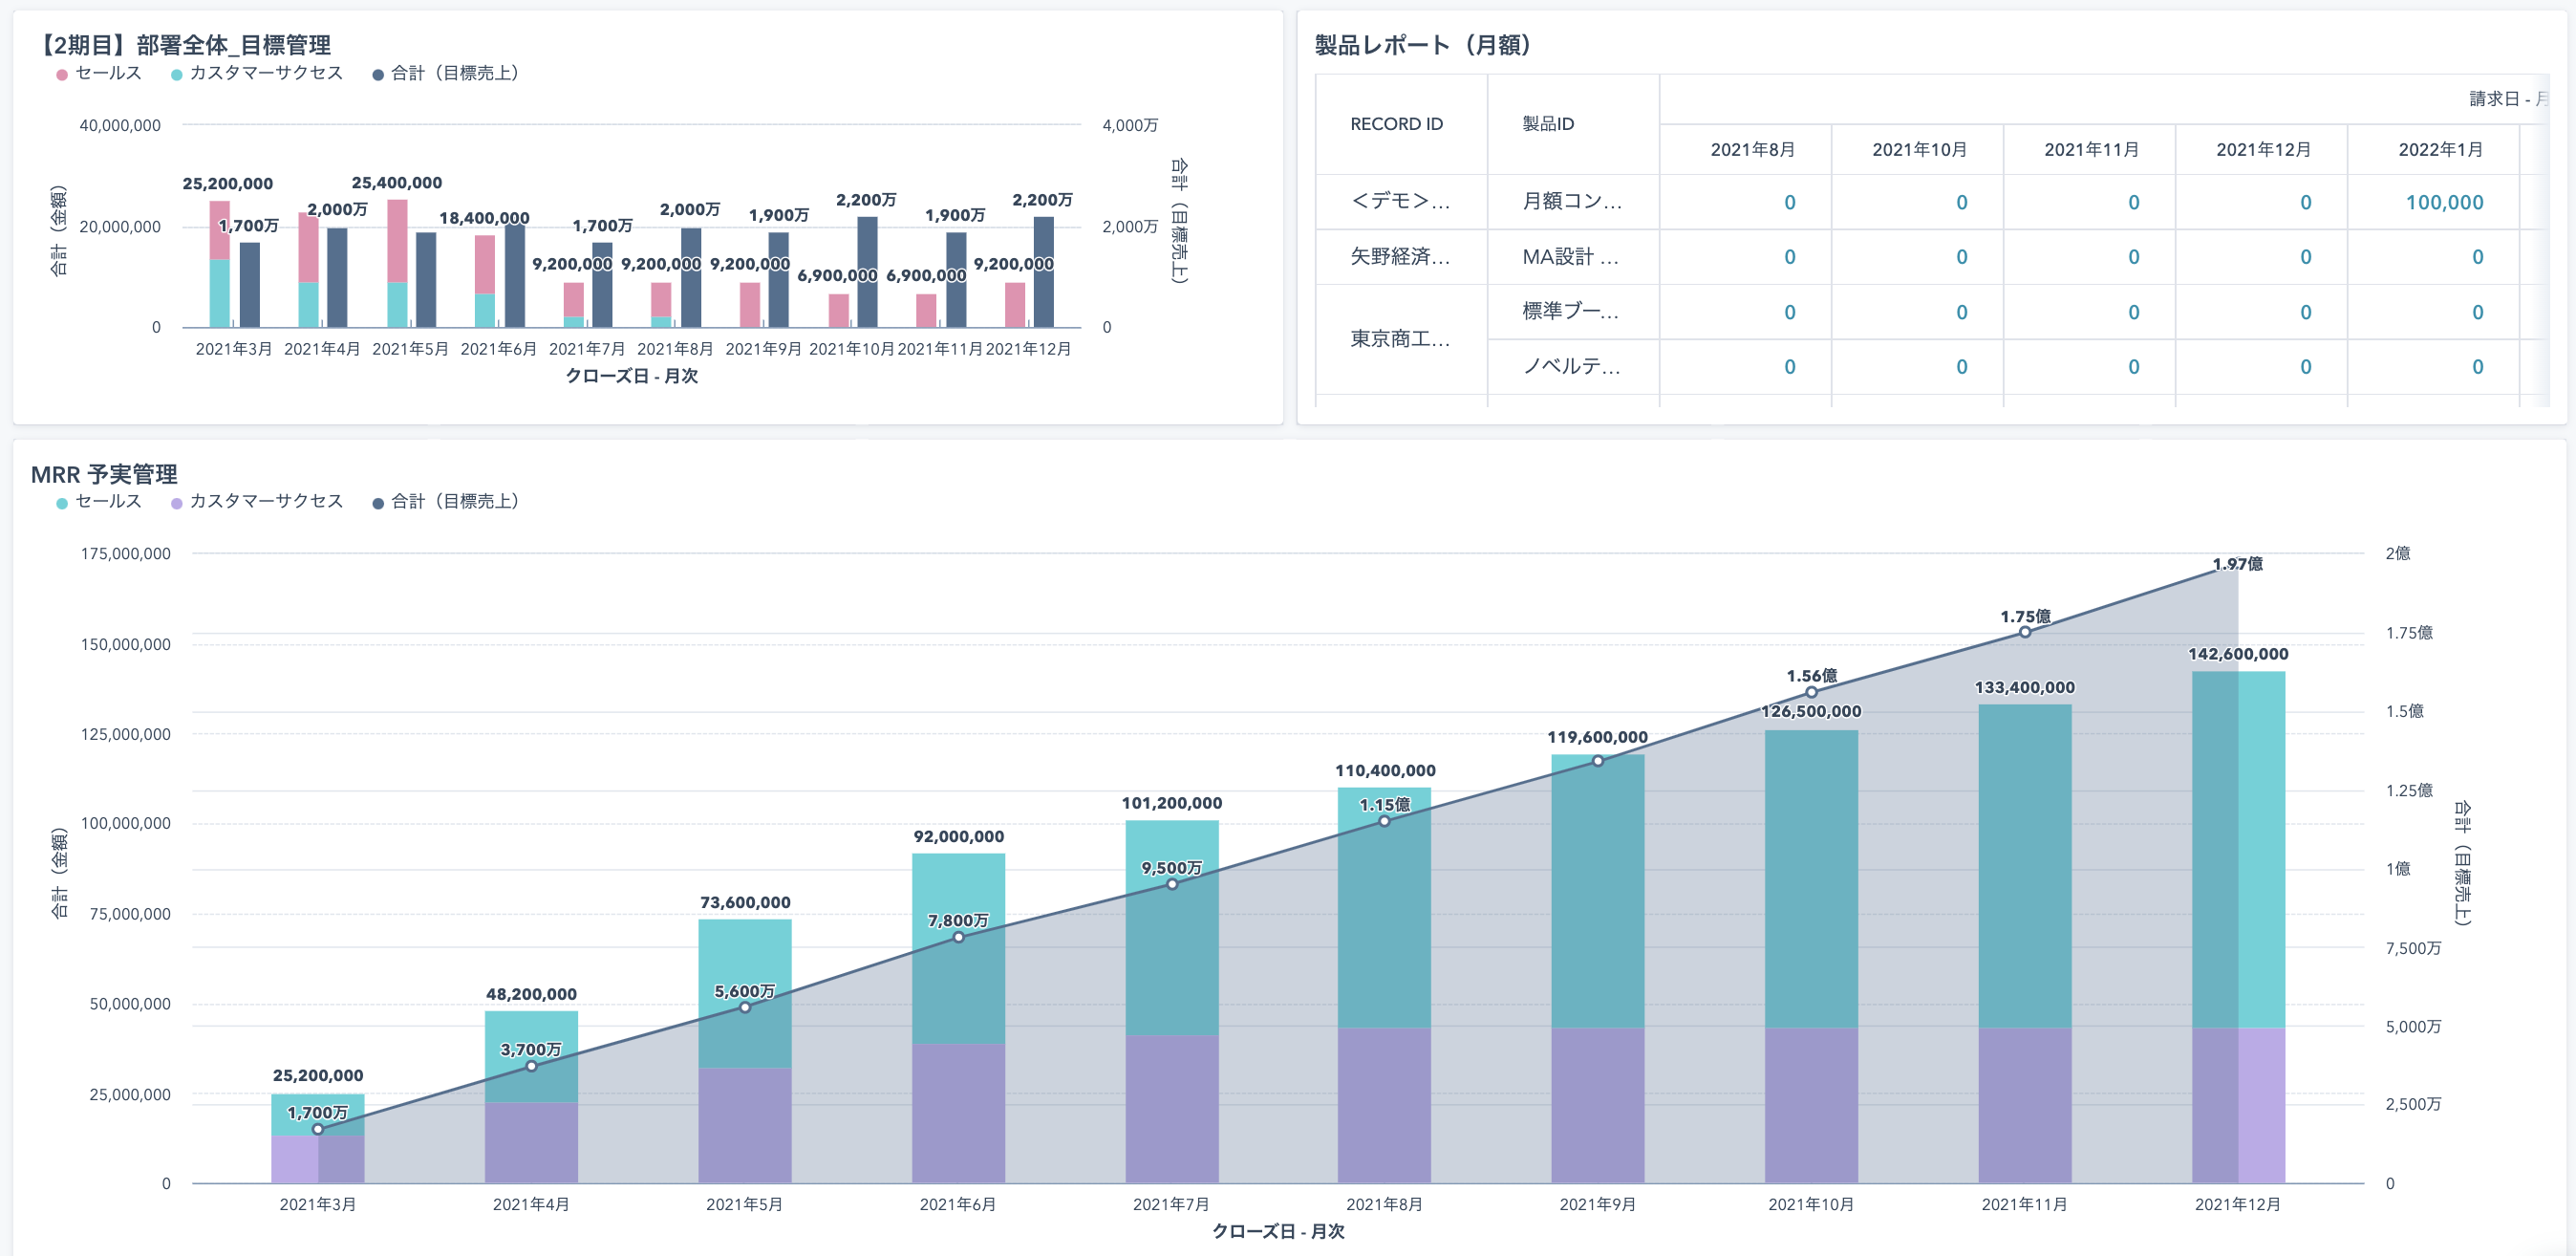Click the 東京商工… record cell
2576x1256 pixels.
(x=1400, y=339)
